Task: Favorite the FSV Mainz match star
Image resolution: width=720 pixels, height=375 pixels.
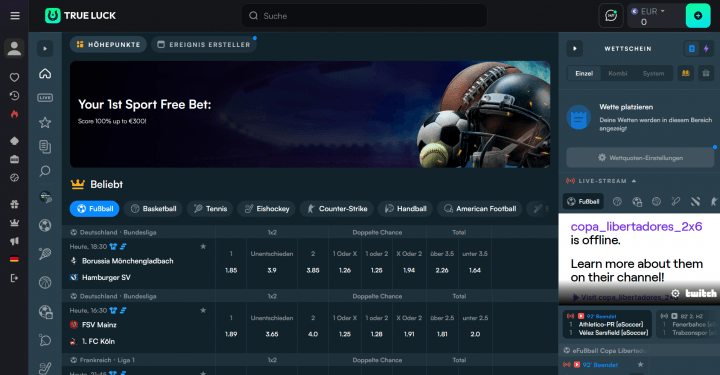Action: click(x=203, y=310)
